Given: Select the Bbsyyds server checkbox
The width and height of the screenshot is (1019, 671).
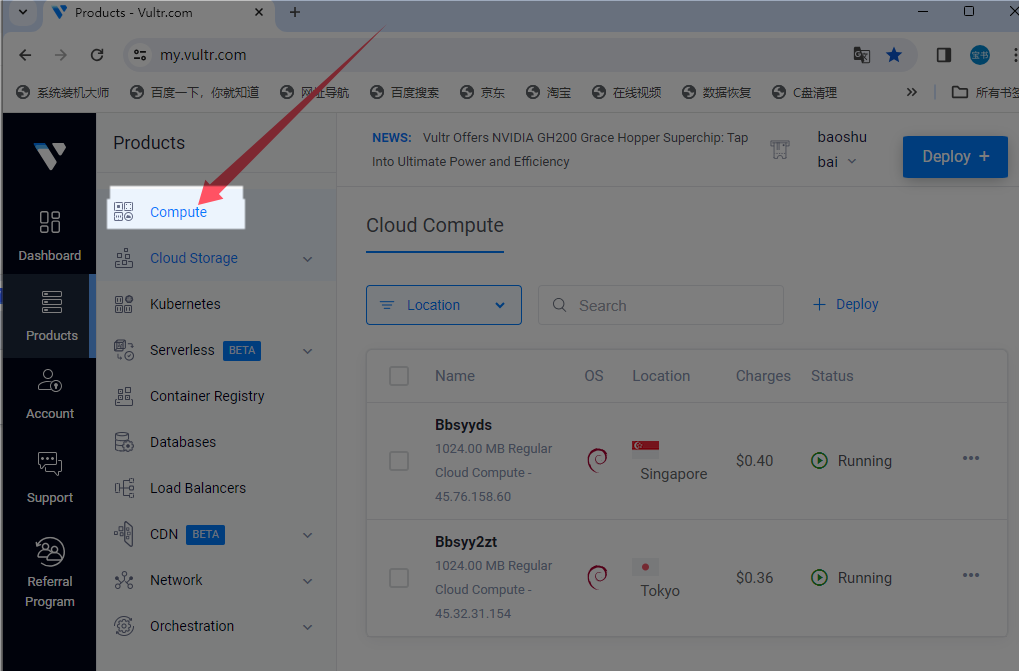Looking at the screenshot, I should click(399, 461).
